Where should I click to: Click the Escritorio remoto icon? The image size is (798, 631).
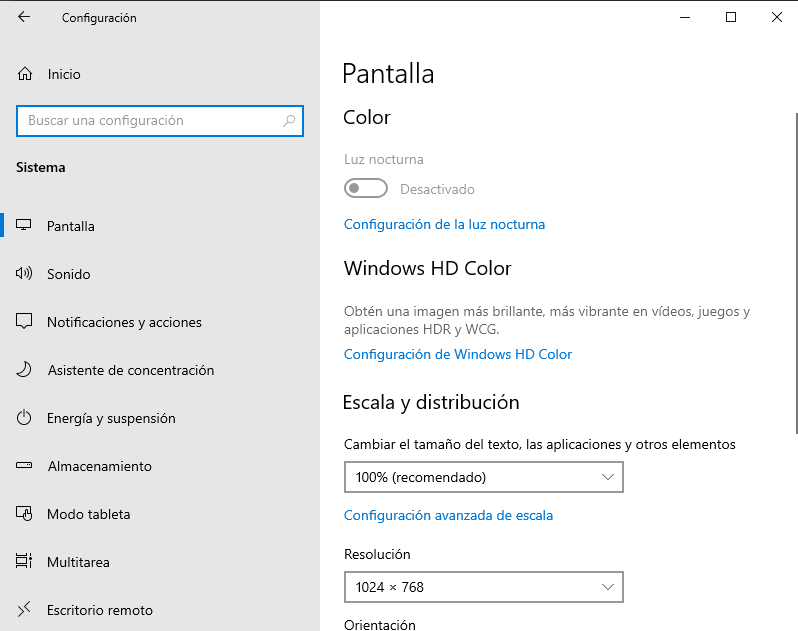pyautogui.click(x=24, y=609)
